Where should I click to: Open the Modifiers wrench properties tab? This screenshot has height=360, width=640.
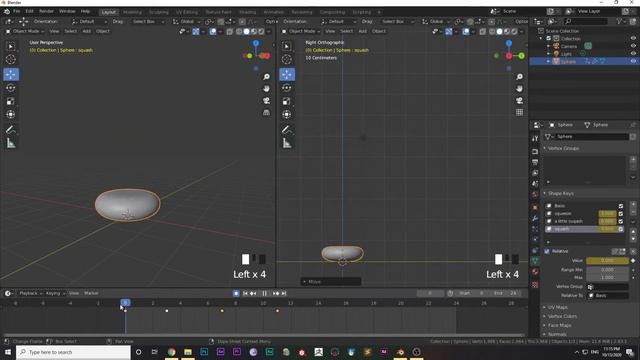535,218
